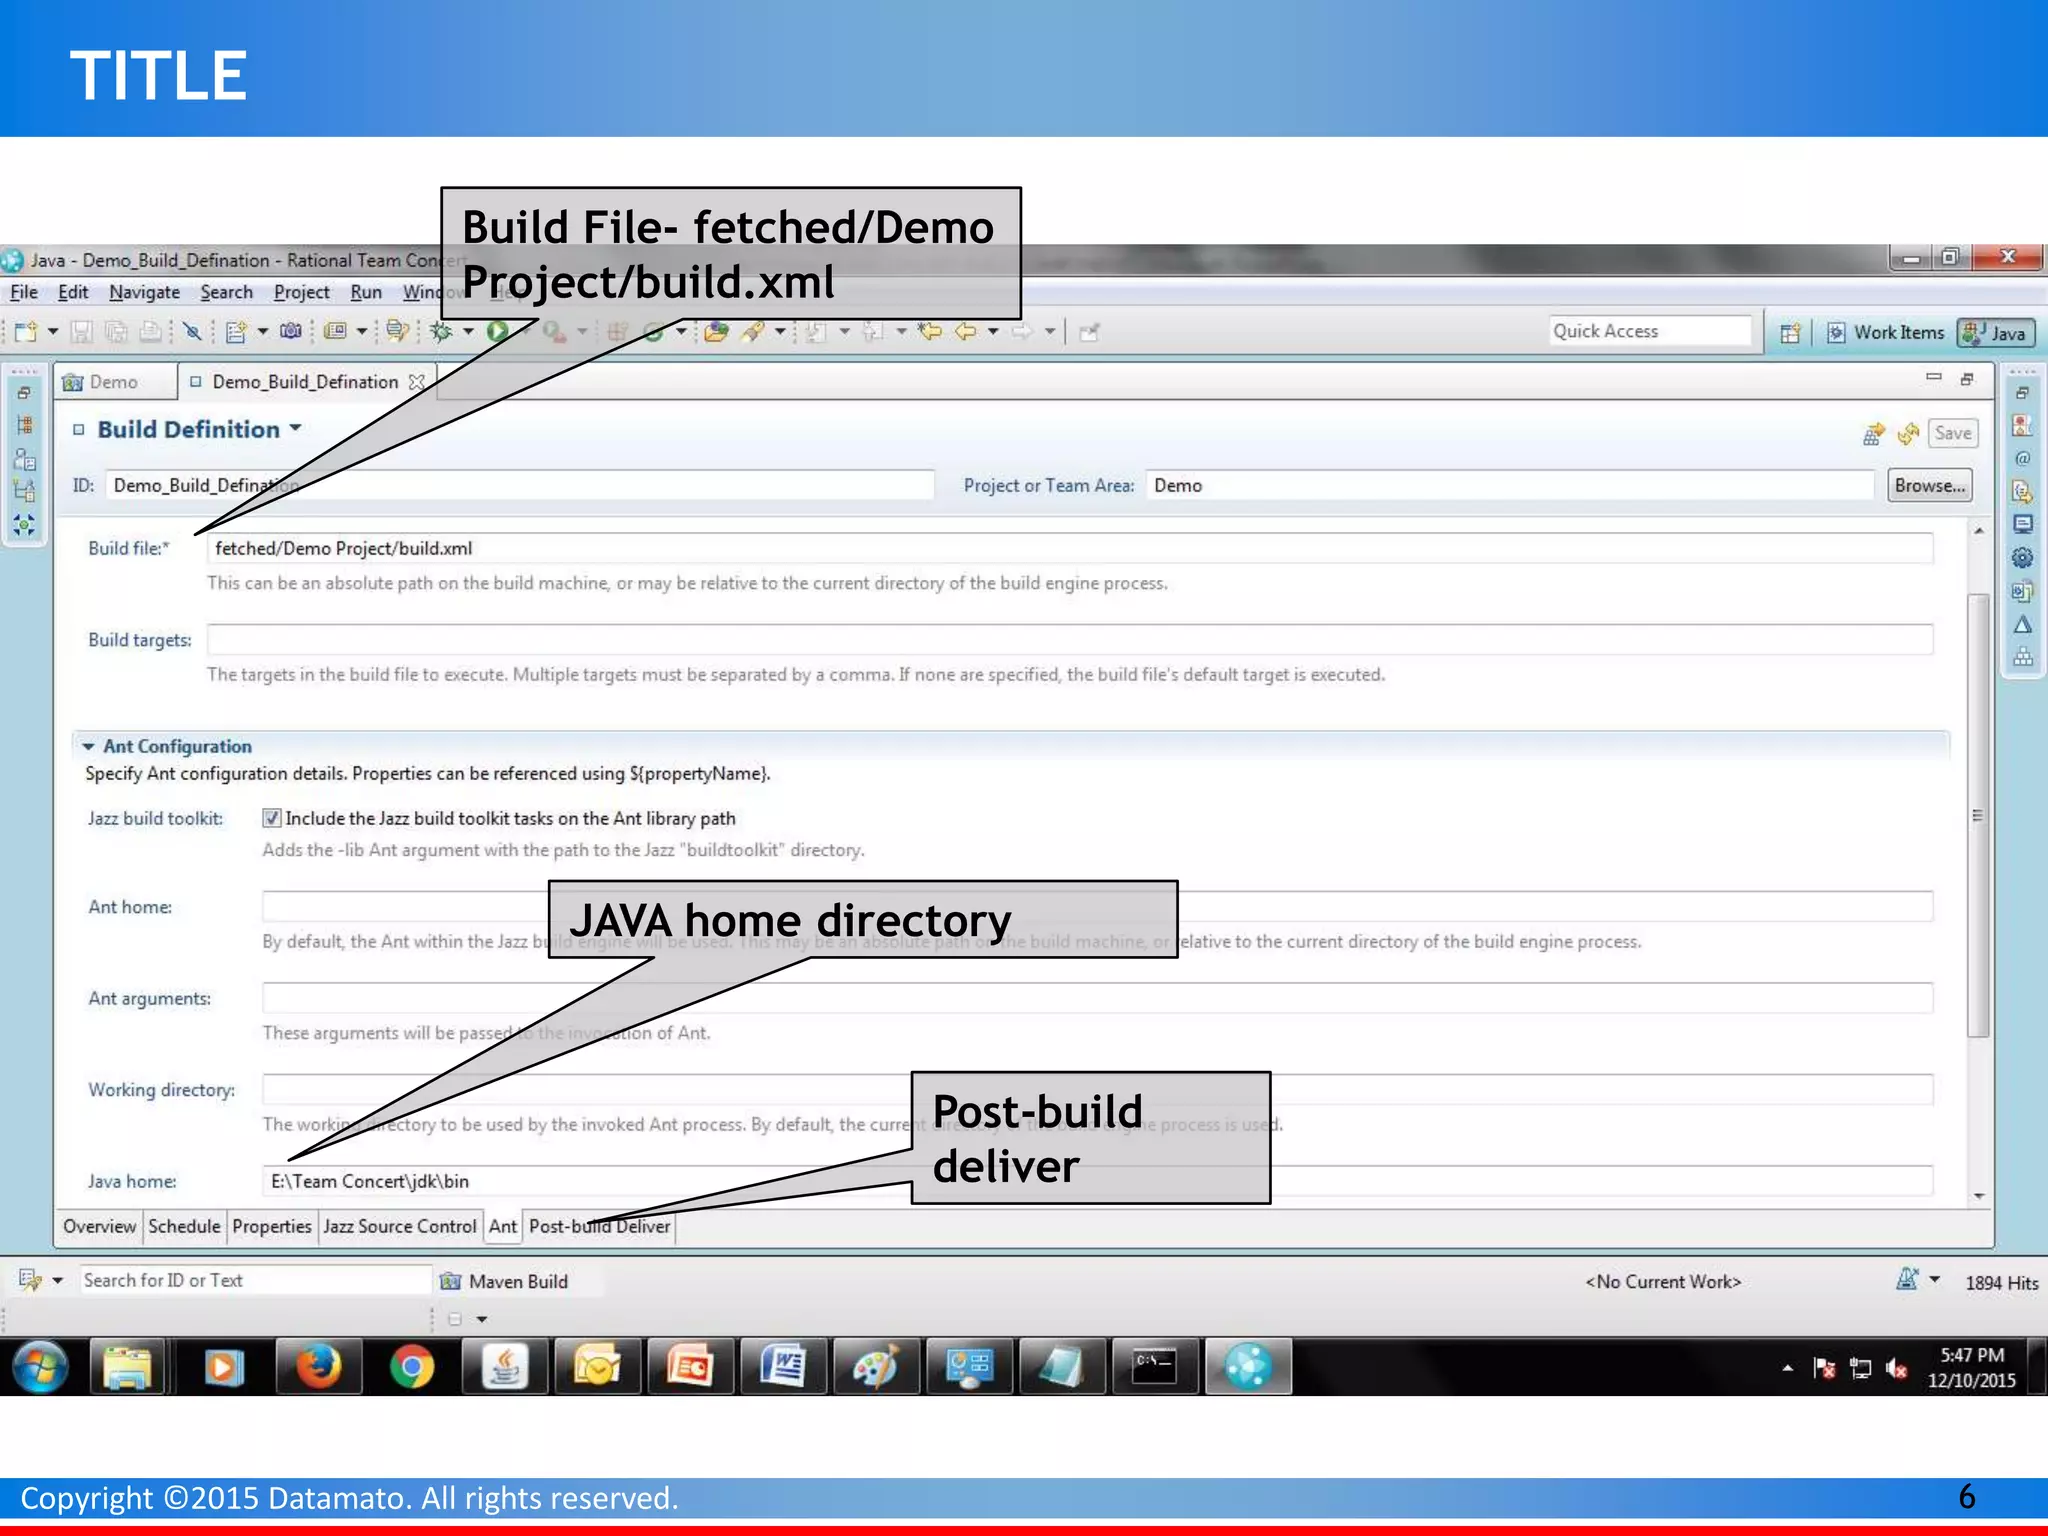
Task: Open Windows Start menu
Action: (x=40, y=1367)
